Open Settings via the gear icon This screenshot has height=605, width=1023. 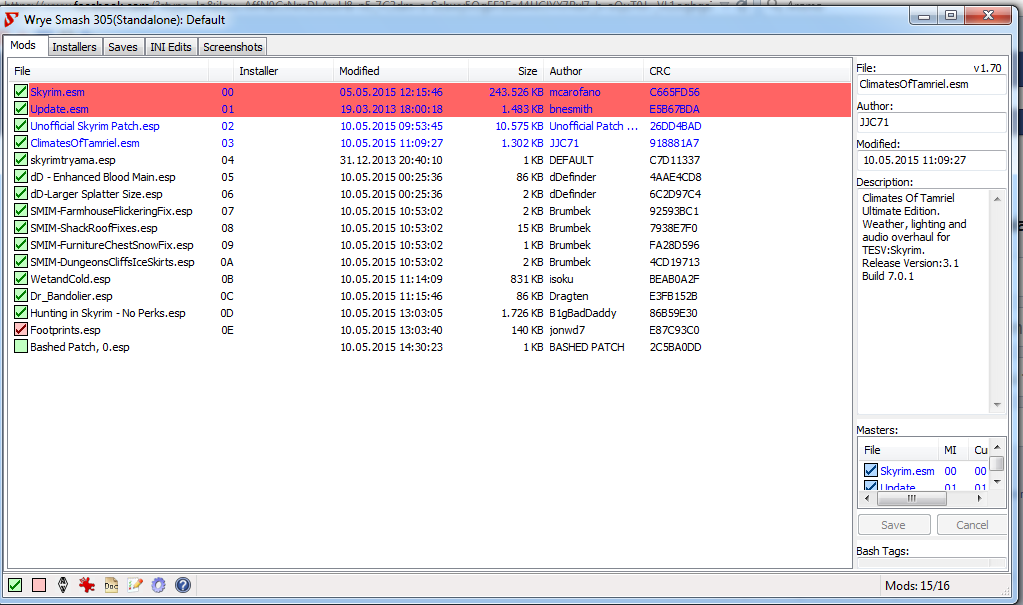point(159,585)
